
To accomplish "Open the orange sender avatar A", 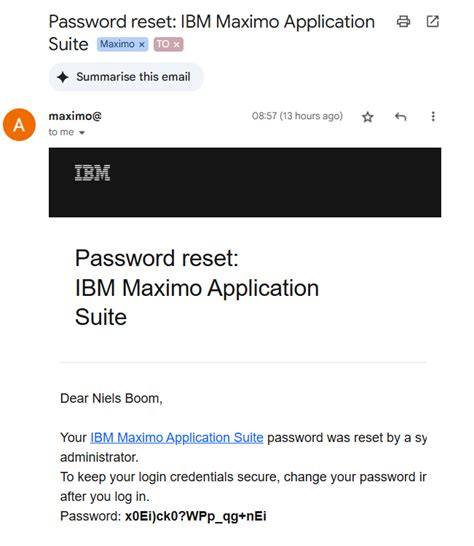I will tap(19, 124).
